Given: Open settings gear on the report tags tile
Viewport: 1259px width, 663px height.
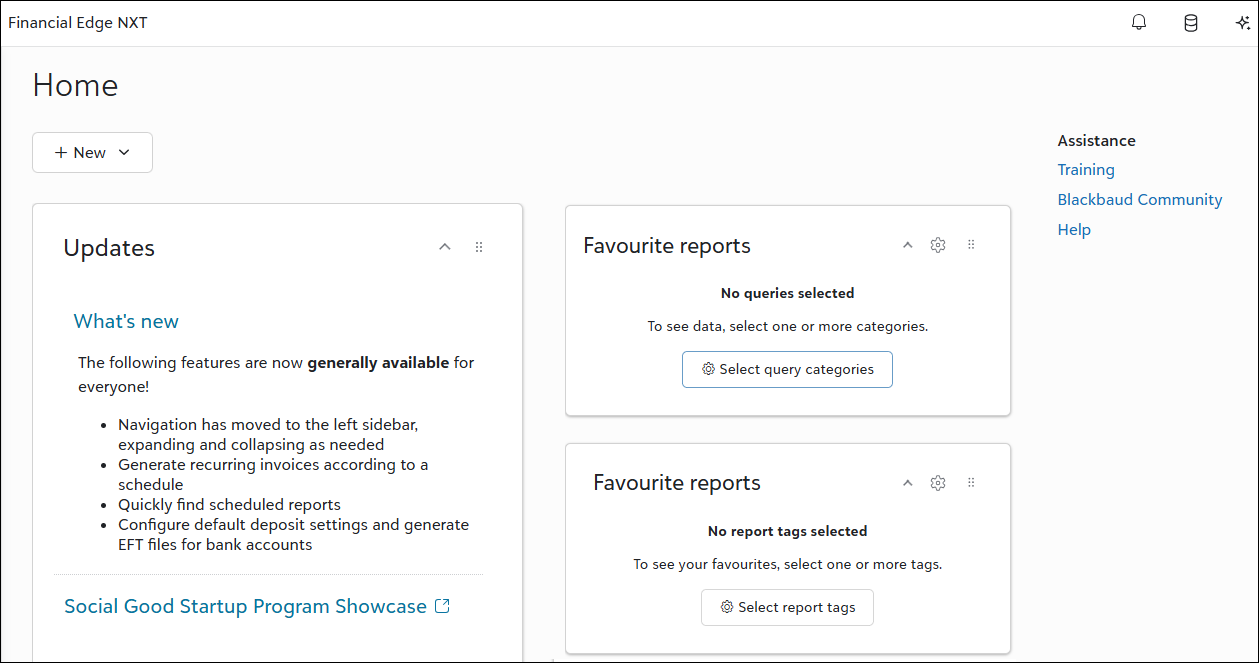Looking at the screenshot, I should pyautogui.click(x=938, y=483).
